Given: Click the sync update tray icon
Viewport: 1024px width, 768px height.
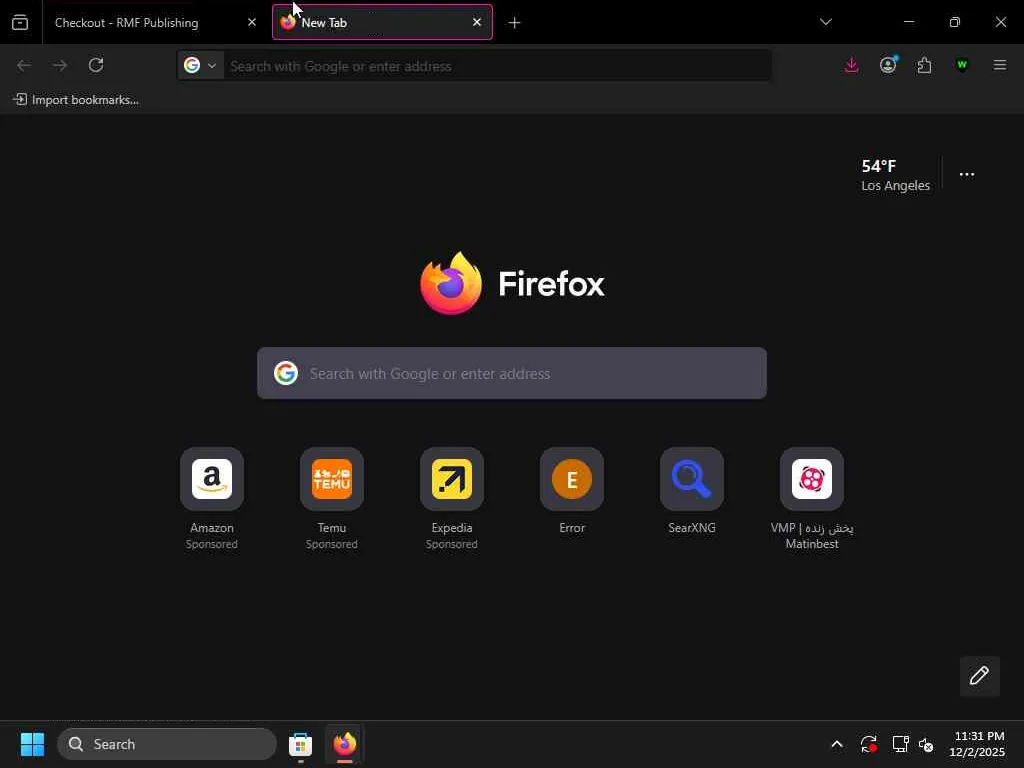Looking at the screenshot, I should (869, 744).
